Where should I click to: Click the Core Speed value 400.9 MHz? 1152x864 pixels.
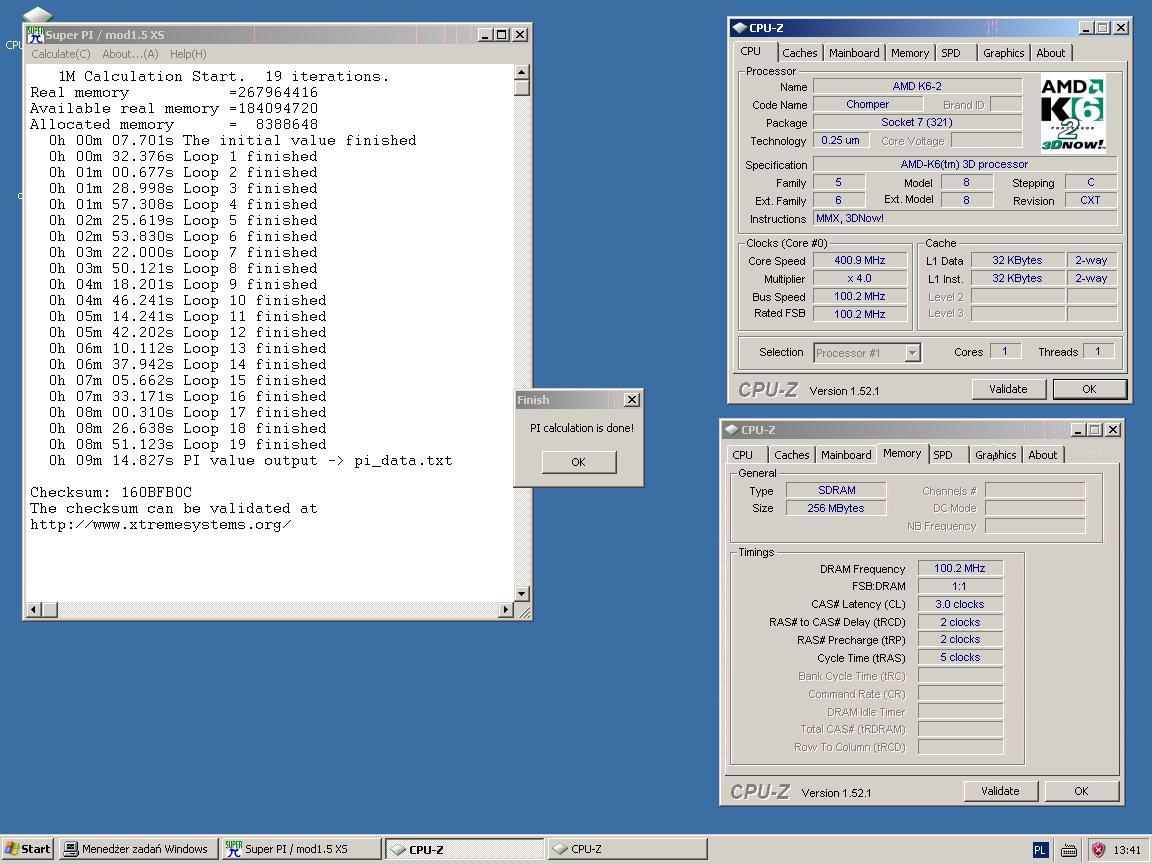(x=860, y=260)
